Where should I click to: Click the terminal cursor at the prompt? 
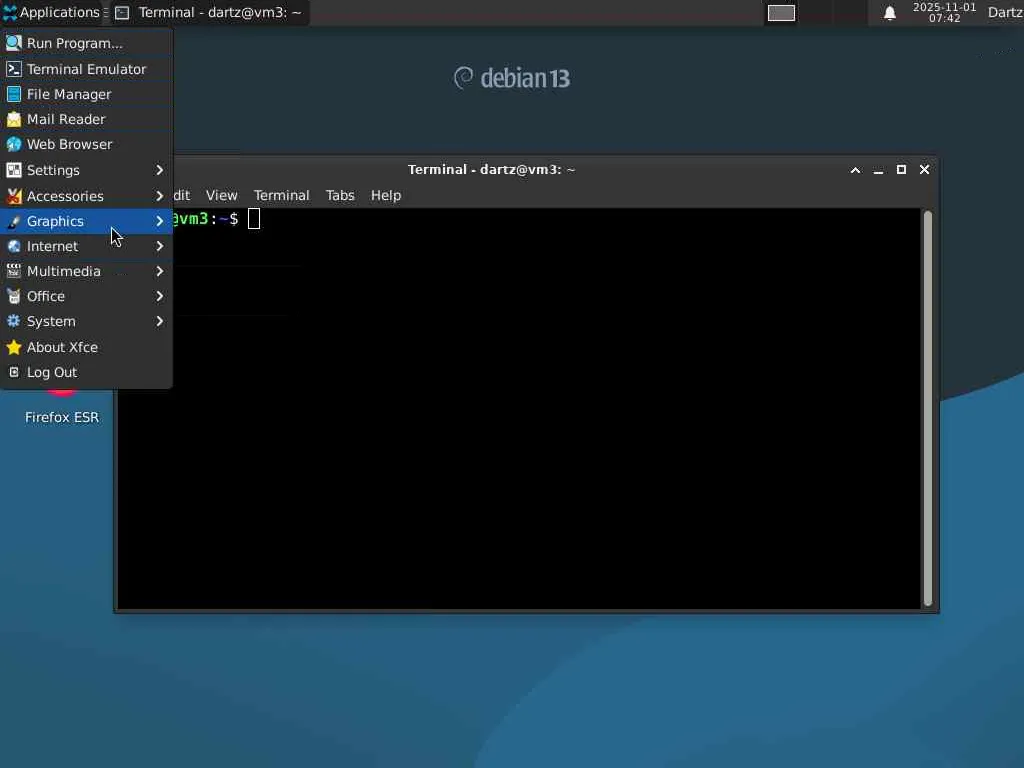(254, 219)
